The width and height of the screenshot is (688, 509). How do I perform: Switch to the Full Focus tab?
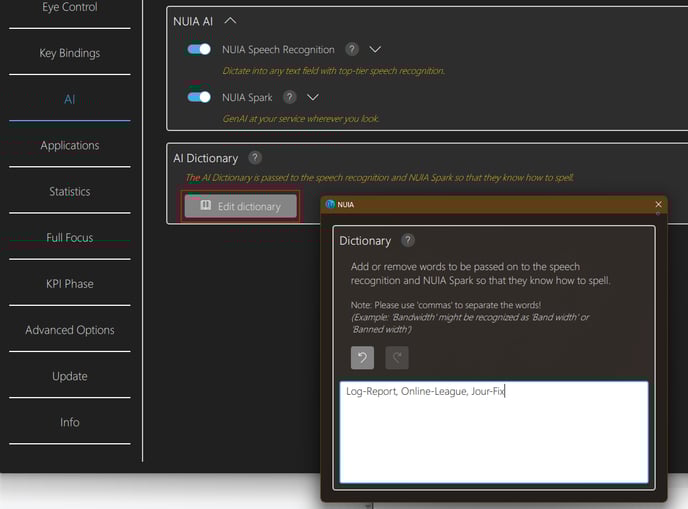(x=70, y=237)
